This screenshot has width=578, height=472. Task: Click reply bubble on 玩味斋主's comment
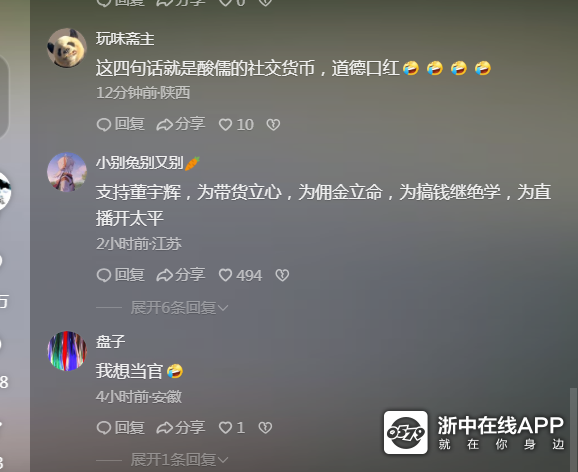pyautogui.click(x=120, y=124)
